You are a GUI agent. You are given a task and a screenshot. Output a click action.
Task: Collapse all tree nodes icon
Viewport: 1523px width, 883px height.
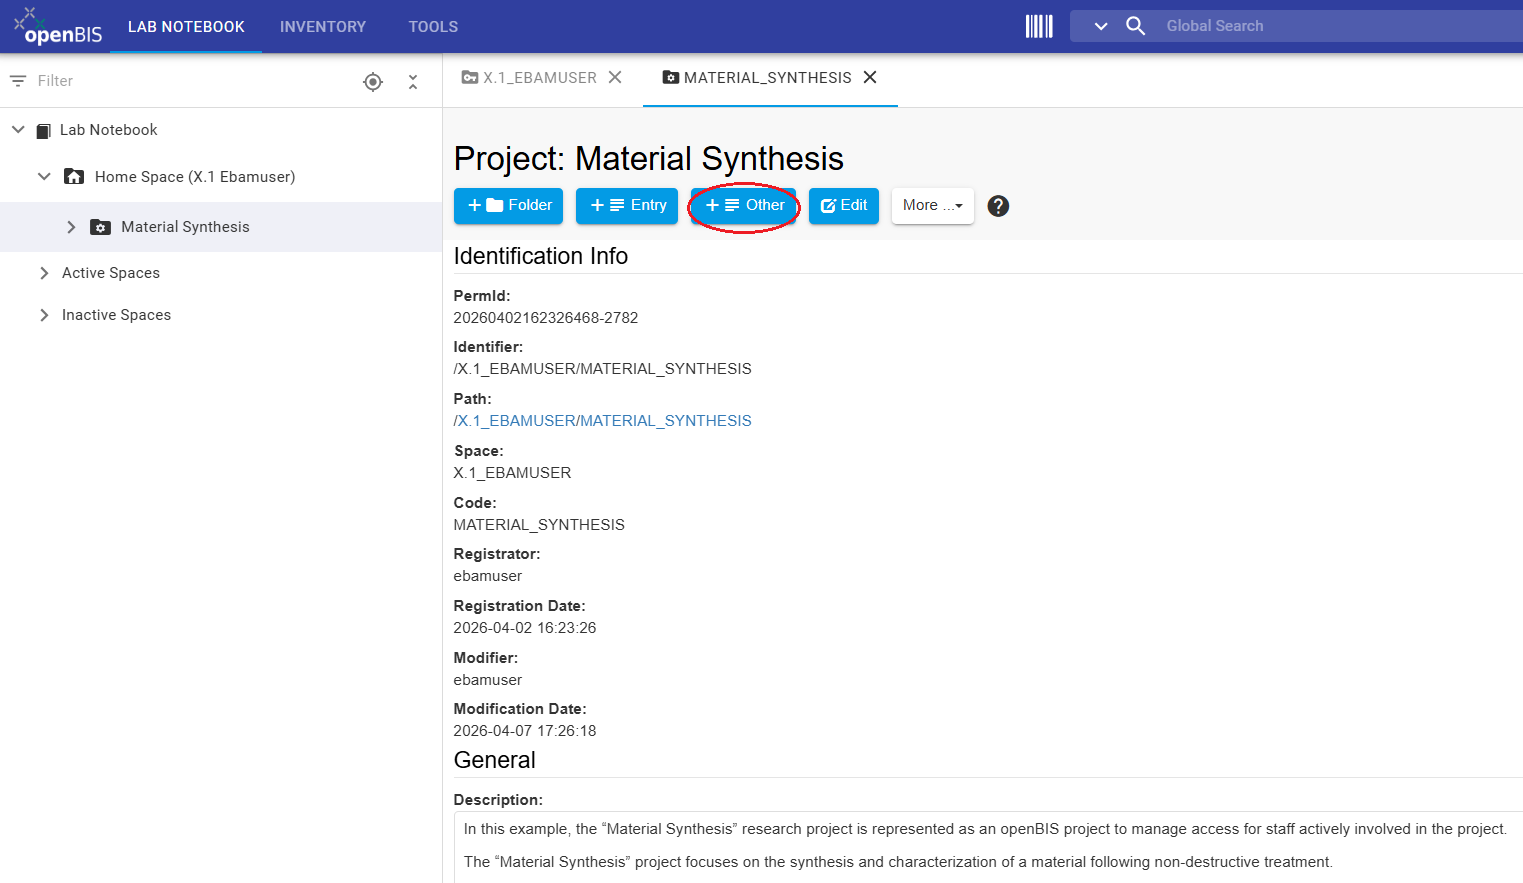(413, 82)
